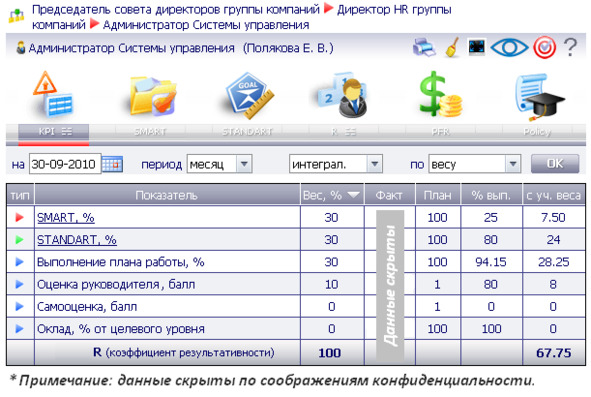Open the 'SMART, %' indicator link
The image size is (591, 397).
(66, 218)
